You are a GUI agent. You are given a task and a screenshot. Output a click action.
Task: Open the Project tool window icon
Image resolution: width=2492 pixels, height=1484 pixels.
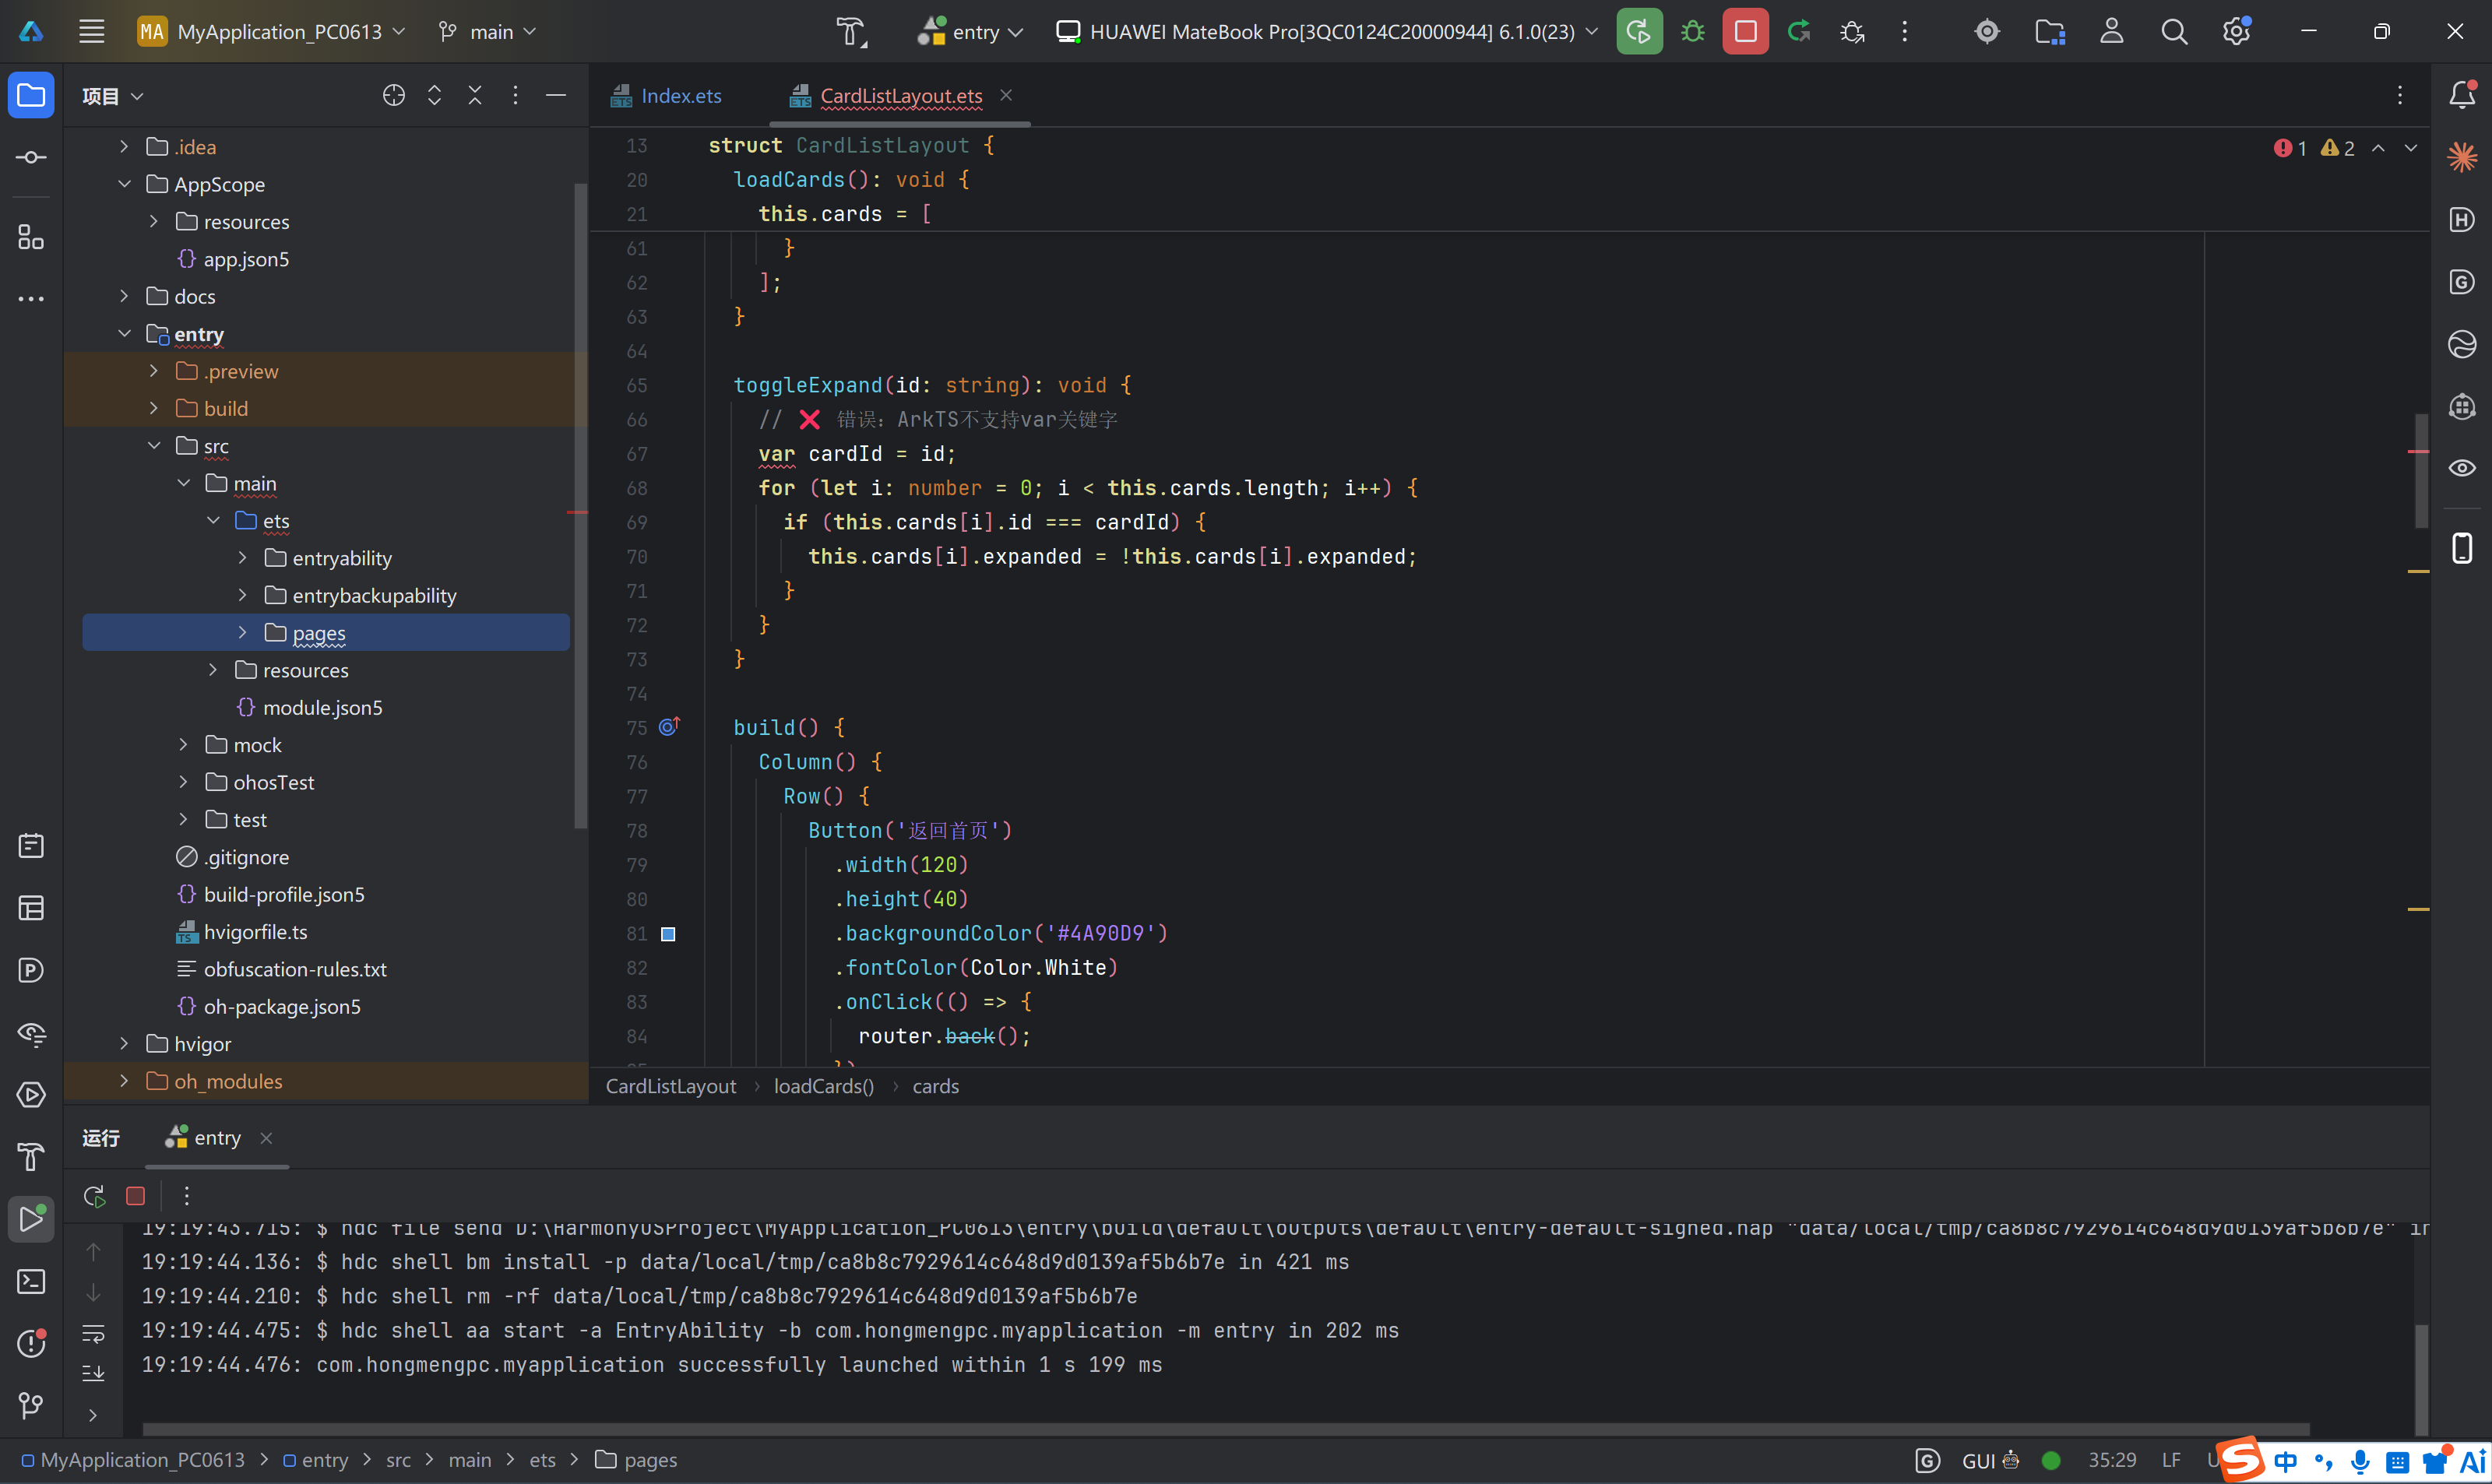point(31,95)
